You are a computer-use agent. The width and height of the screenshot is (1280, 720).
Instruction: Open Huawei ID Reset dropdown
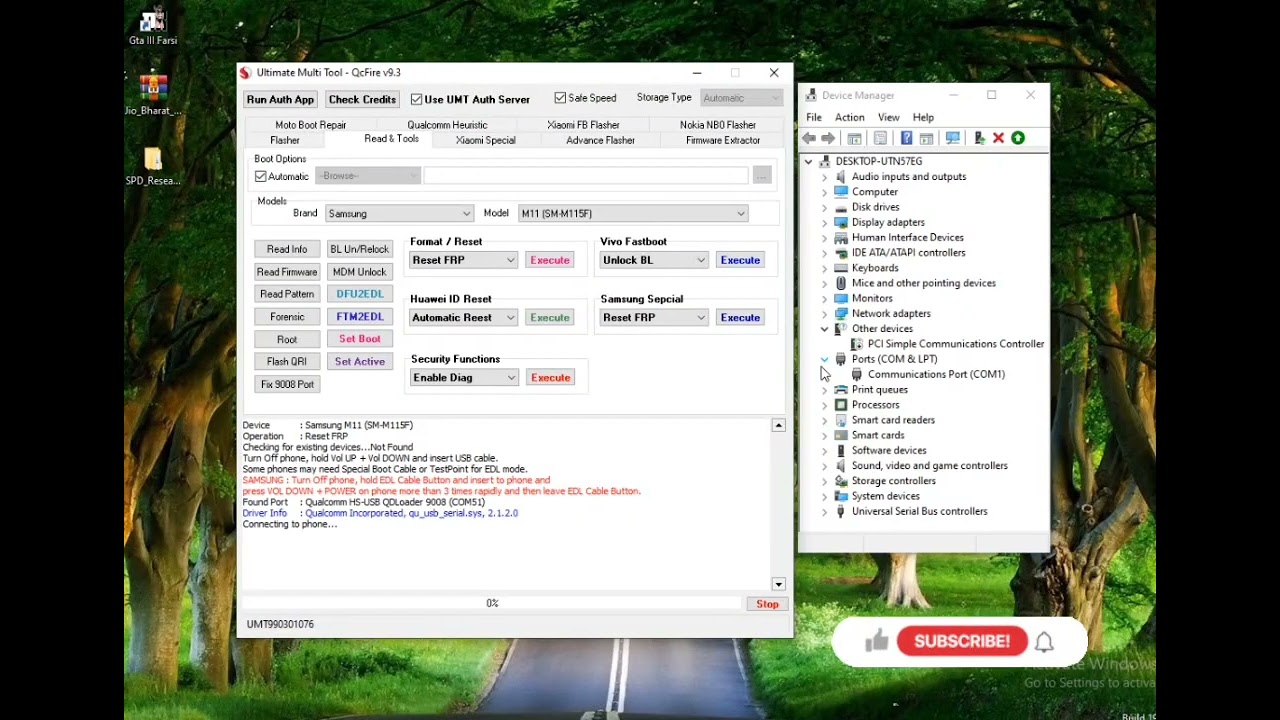point(463,318)
